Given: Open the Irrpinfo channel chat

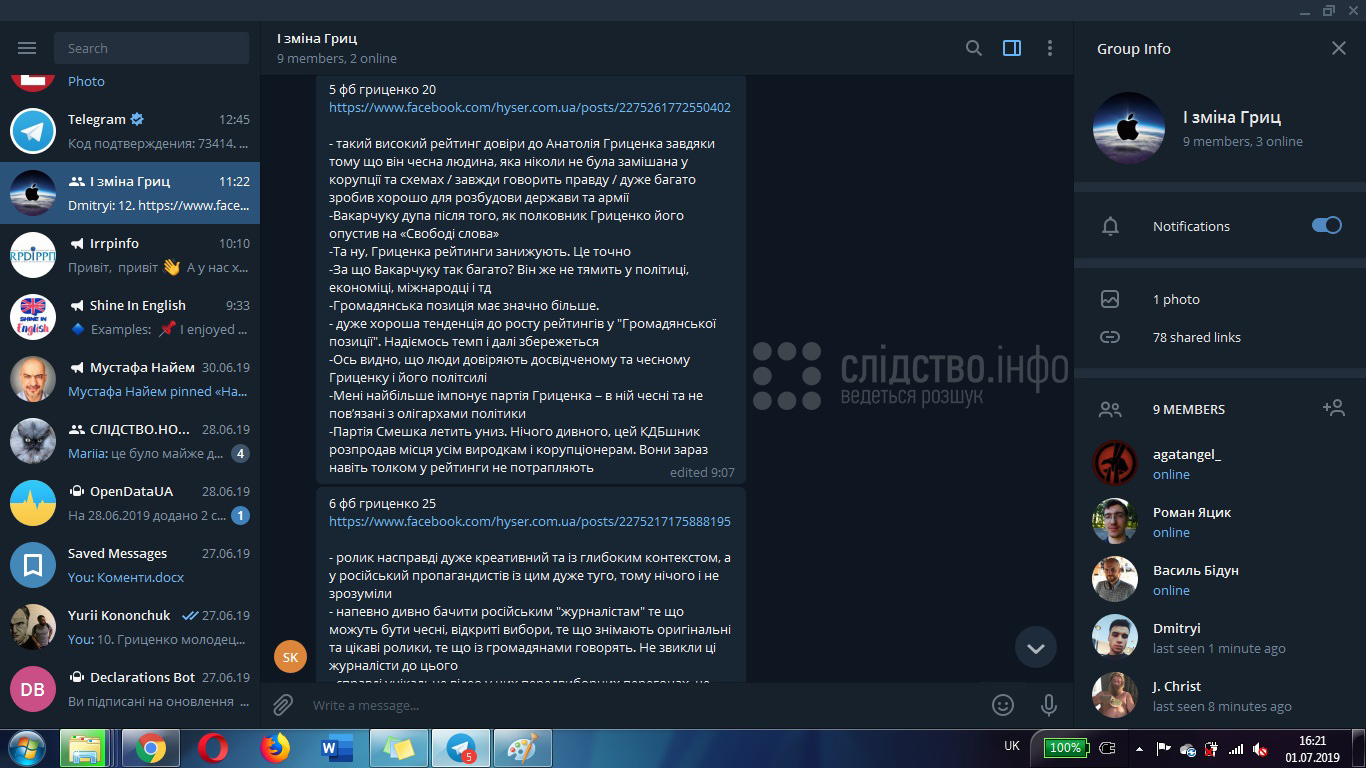Looking at the screenshot, I should [x=130, y=255].
